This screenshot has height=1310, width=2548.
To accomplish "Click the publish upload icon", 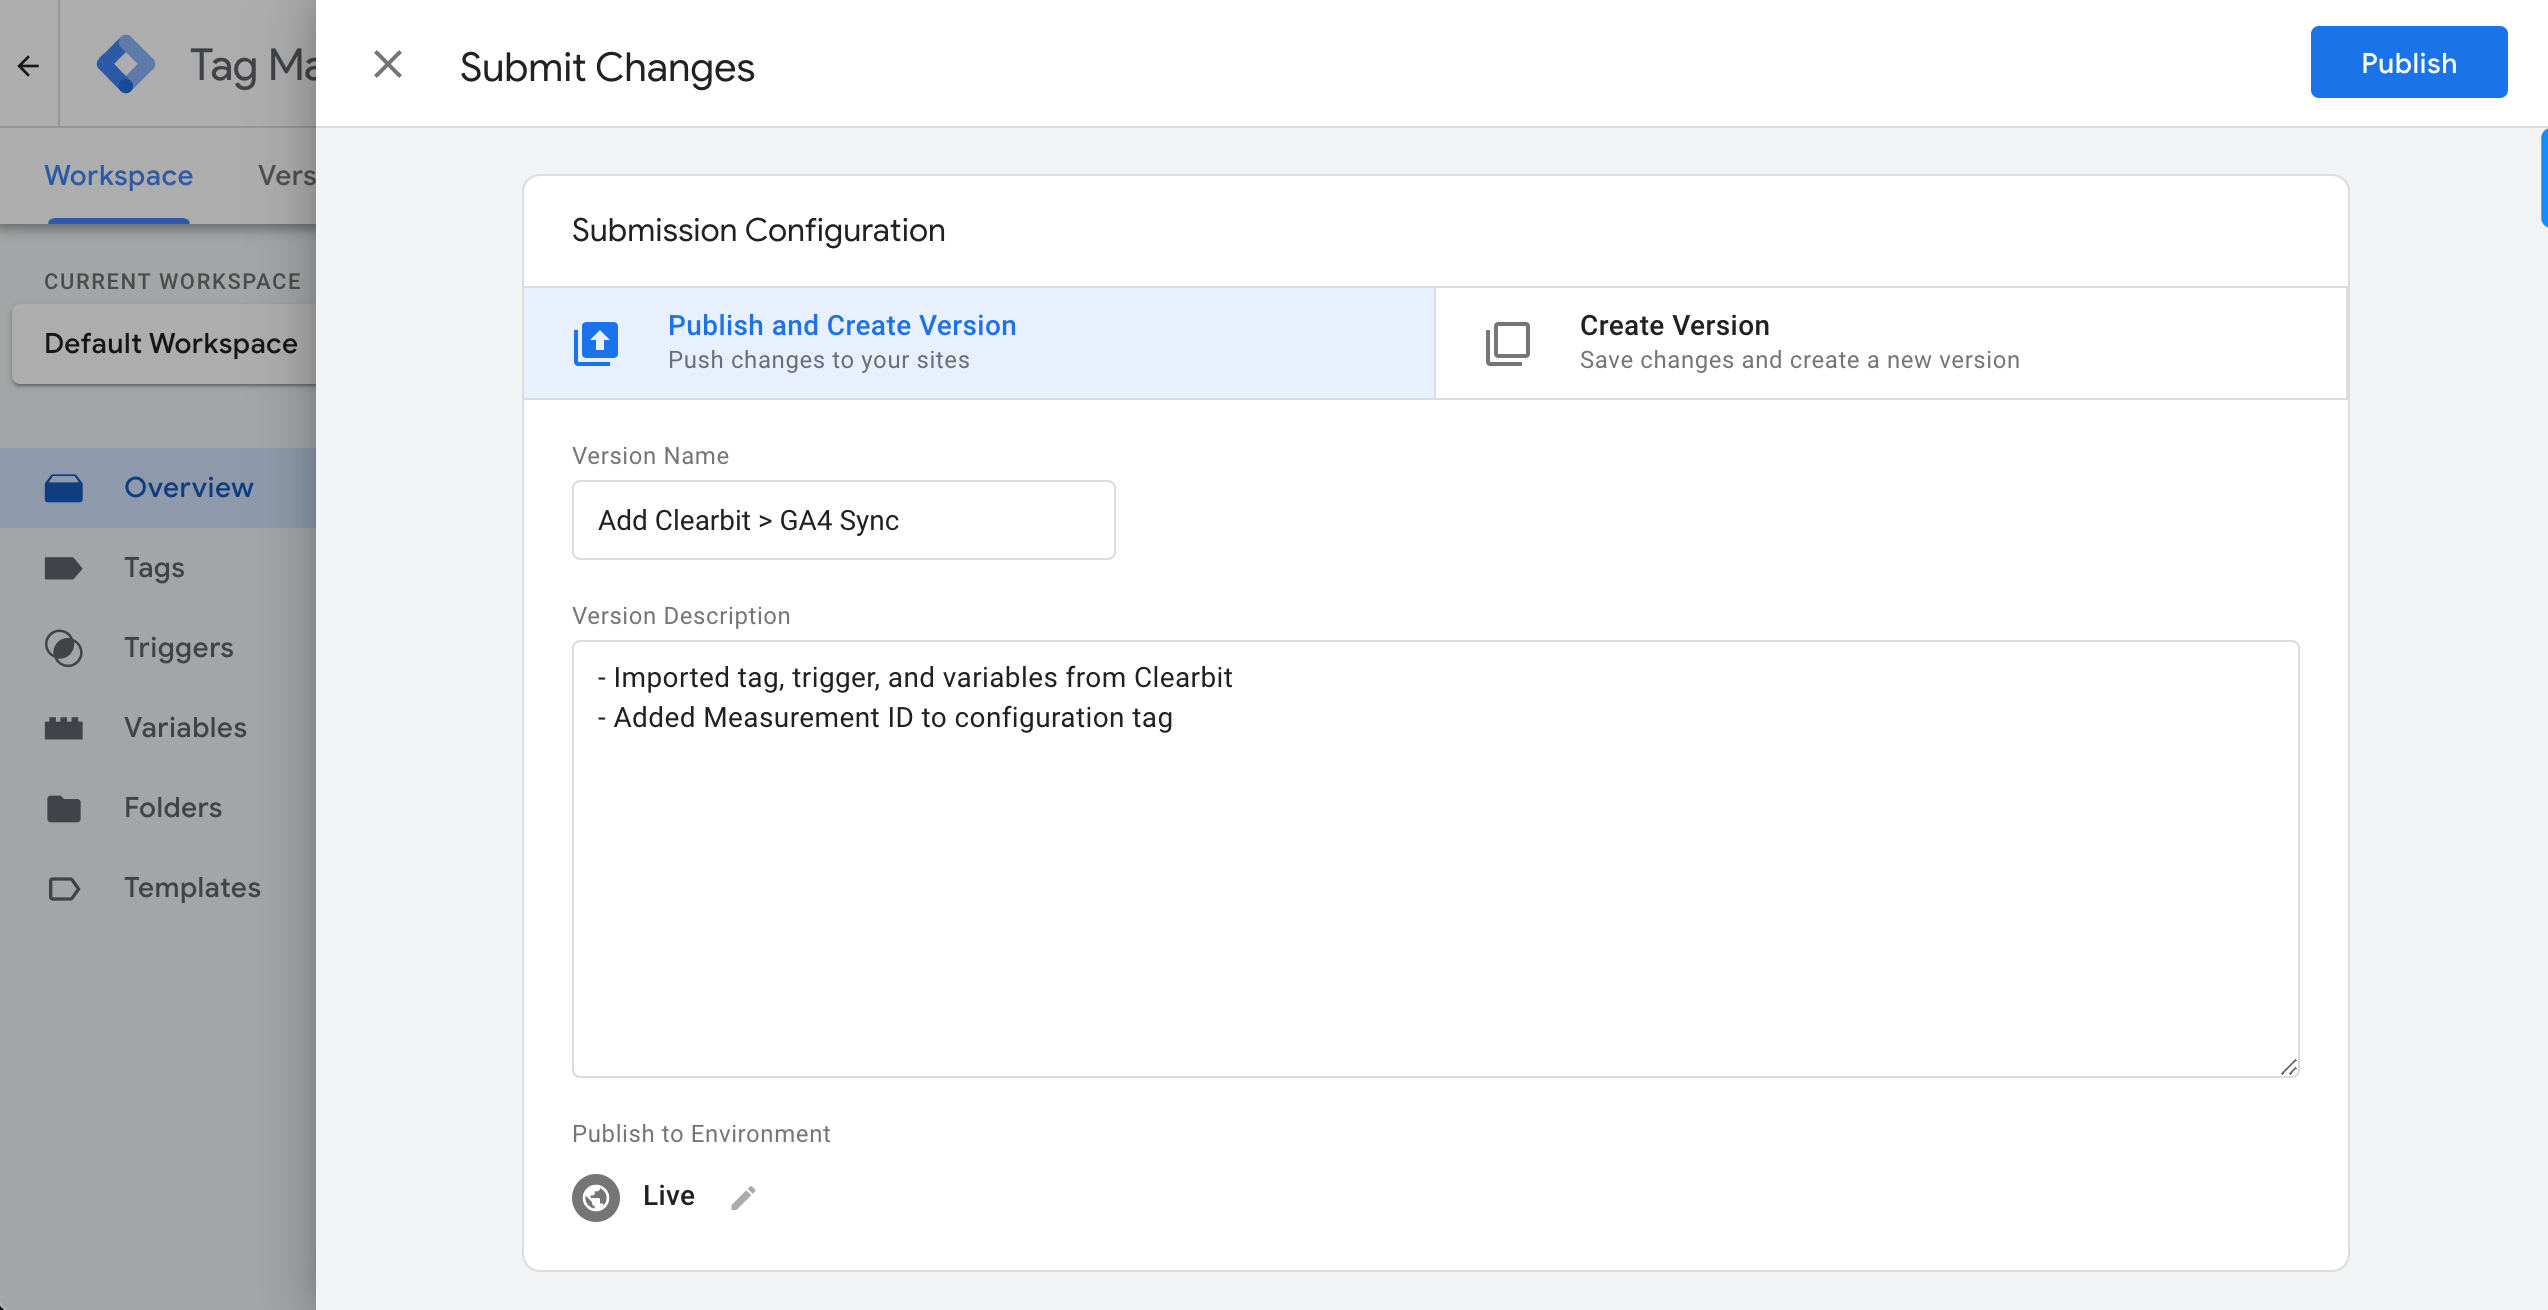I will point(596,344).
